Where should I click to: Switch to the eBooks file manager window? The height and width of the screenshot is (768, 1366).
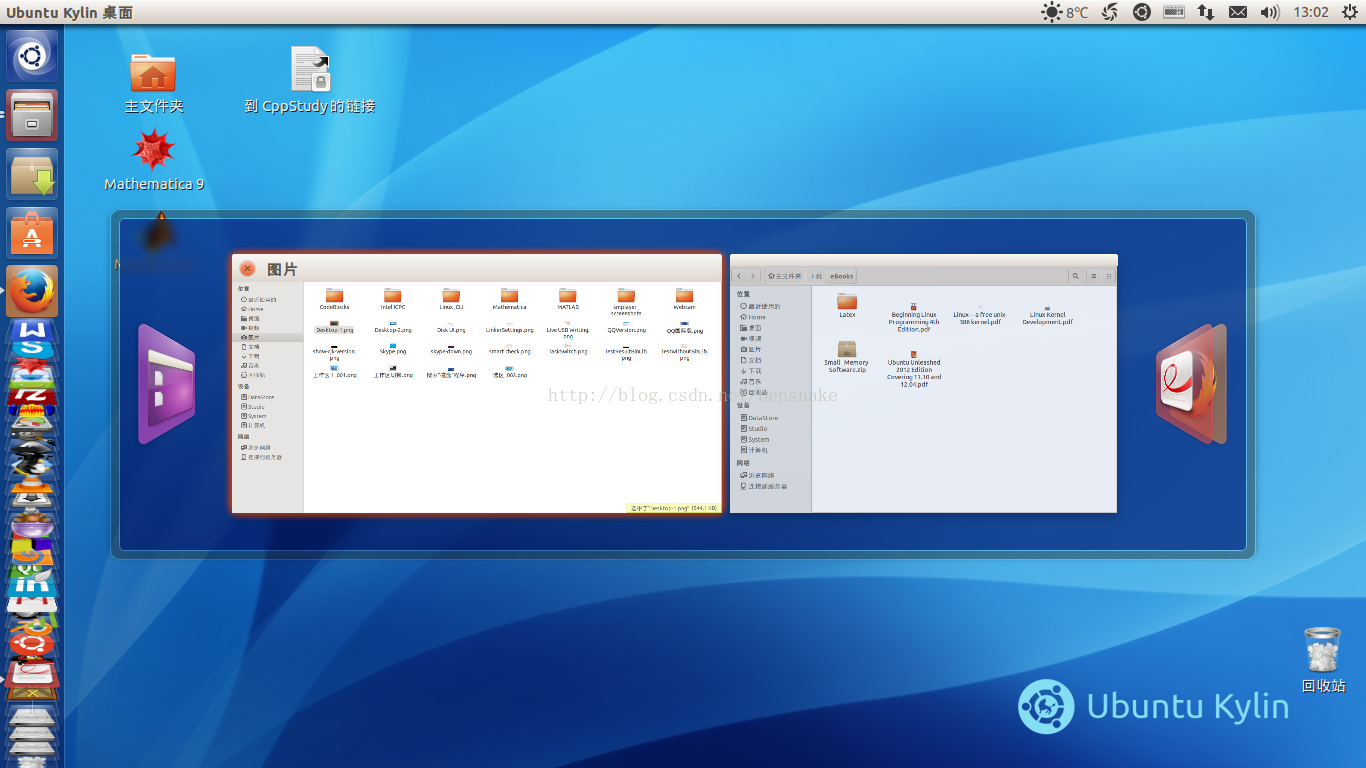923,385
